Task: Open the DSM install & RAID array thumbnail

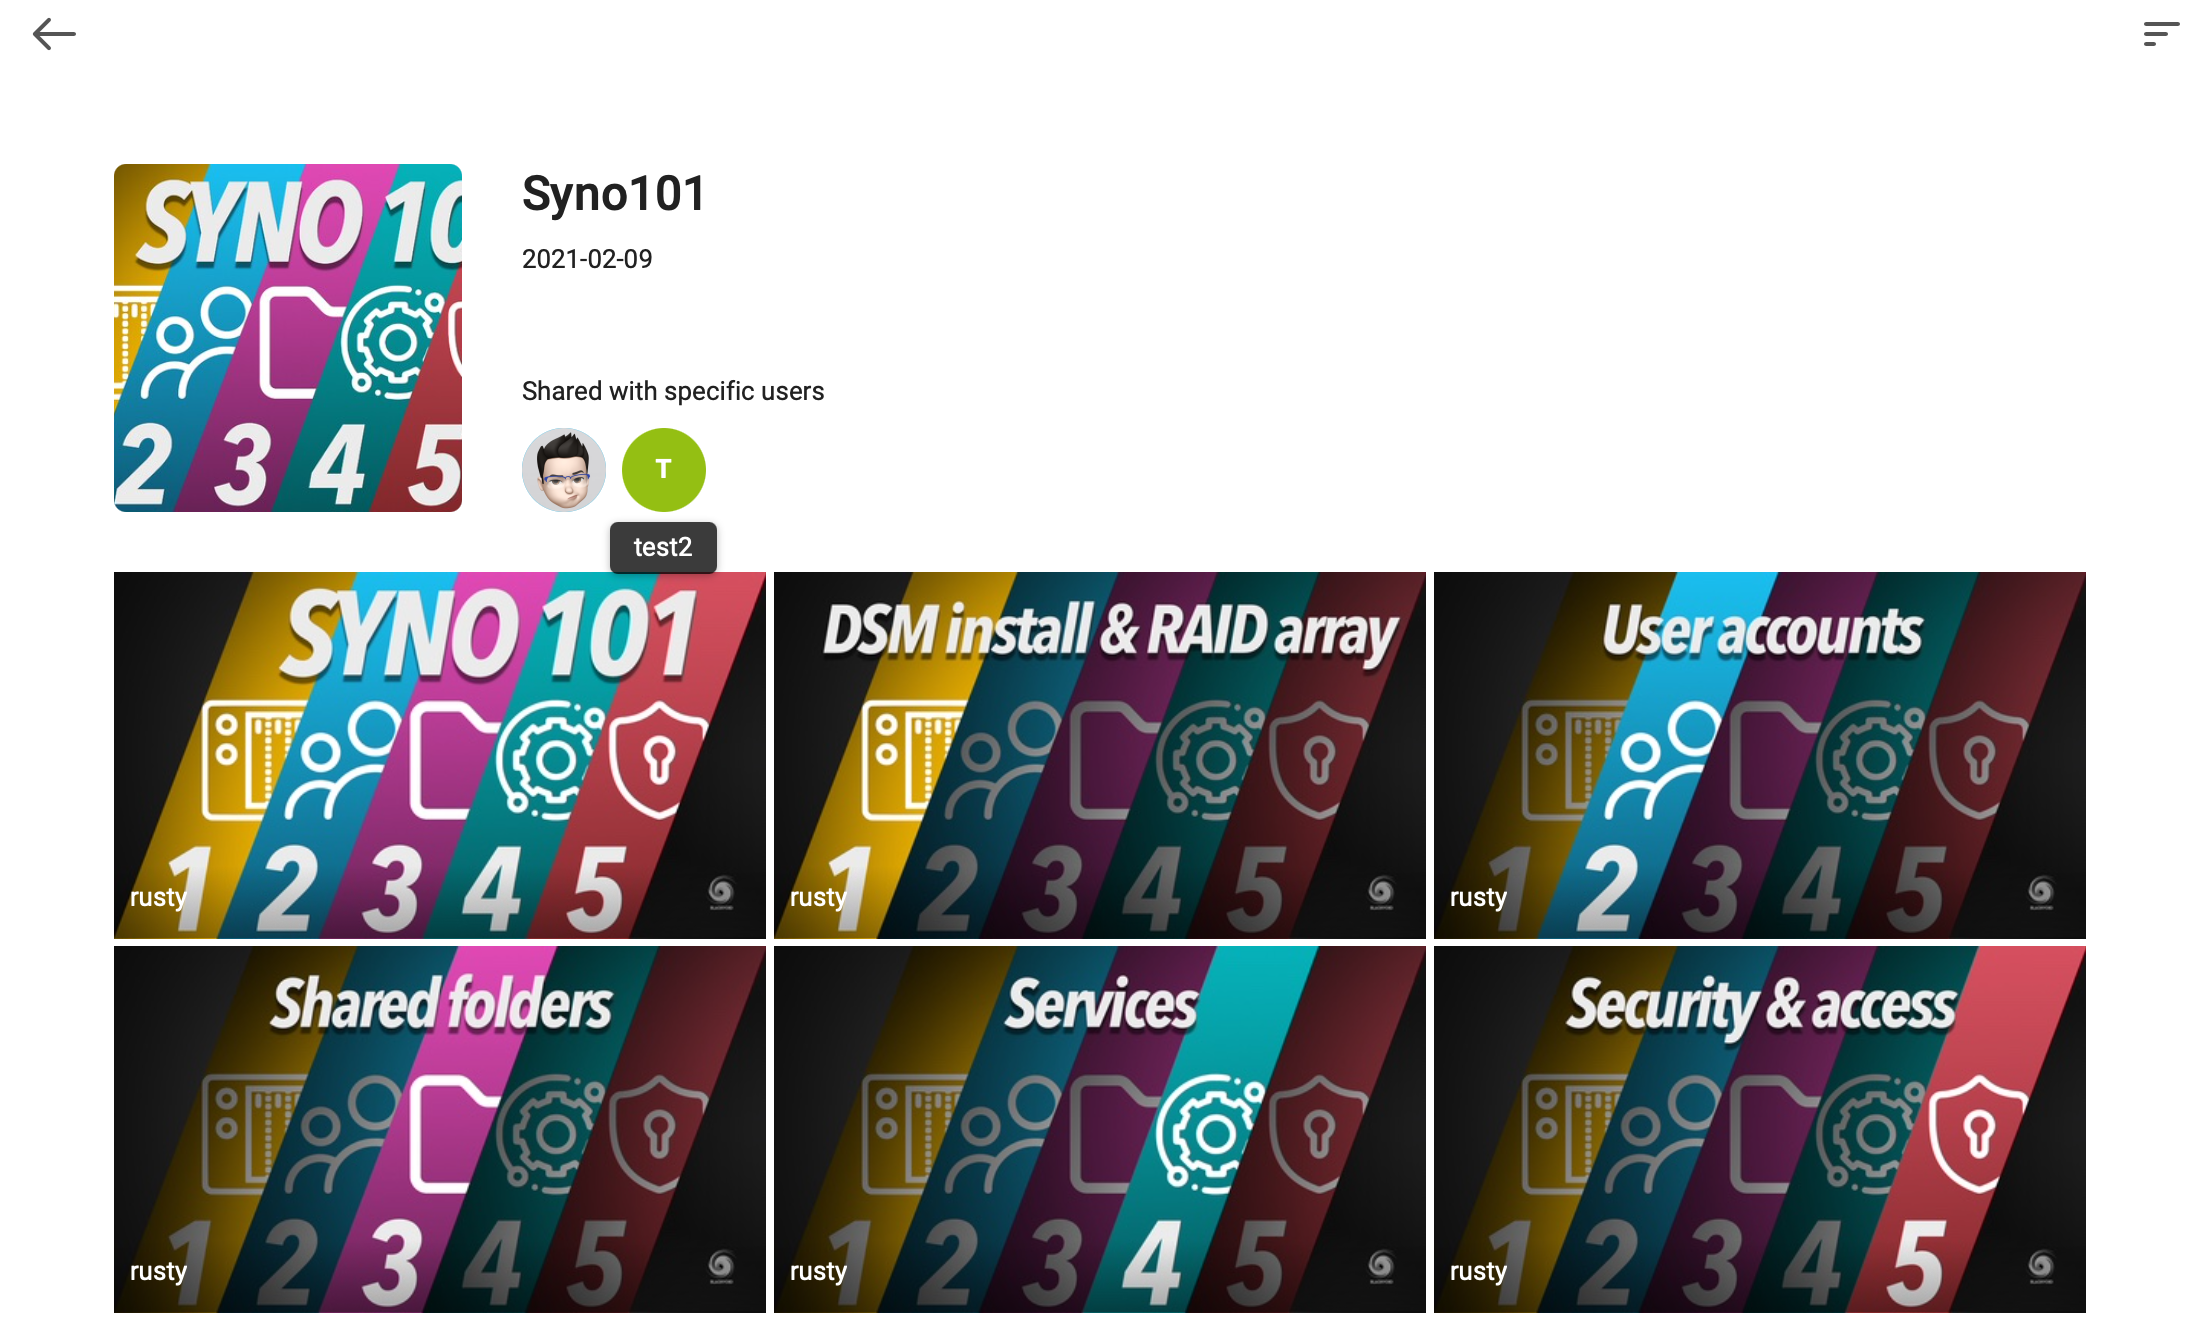Action: pos(1100,755)
